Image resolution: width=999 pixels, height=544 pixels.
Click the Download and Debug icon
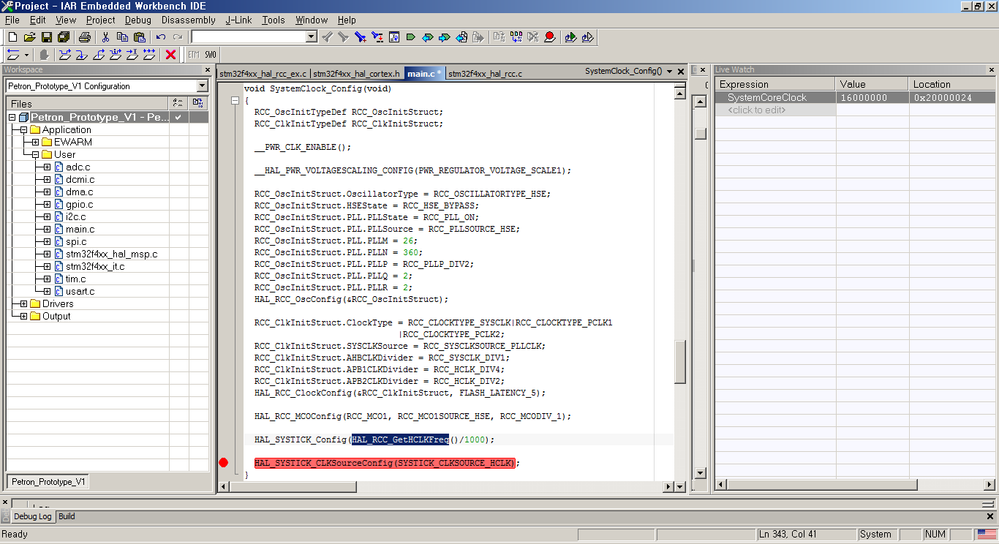pyautogui.click(x=570, y=37)
